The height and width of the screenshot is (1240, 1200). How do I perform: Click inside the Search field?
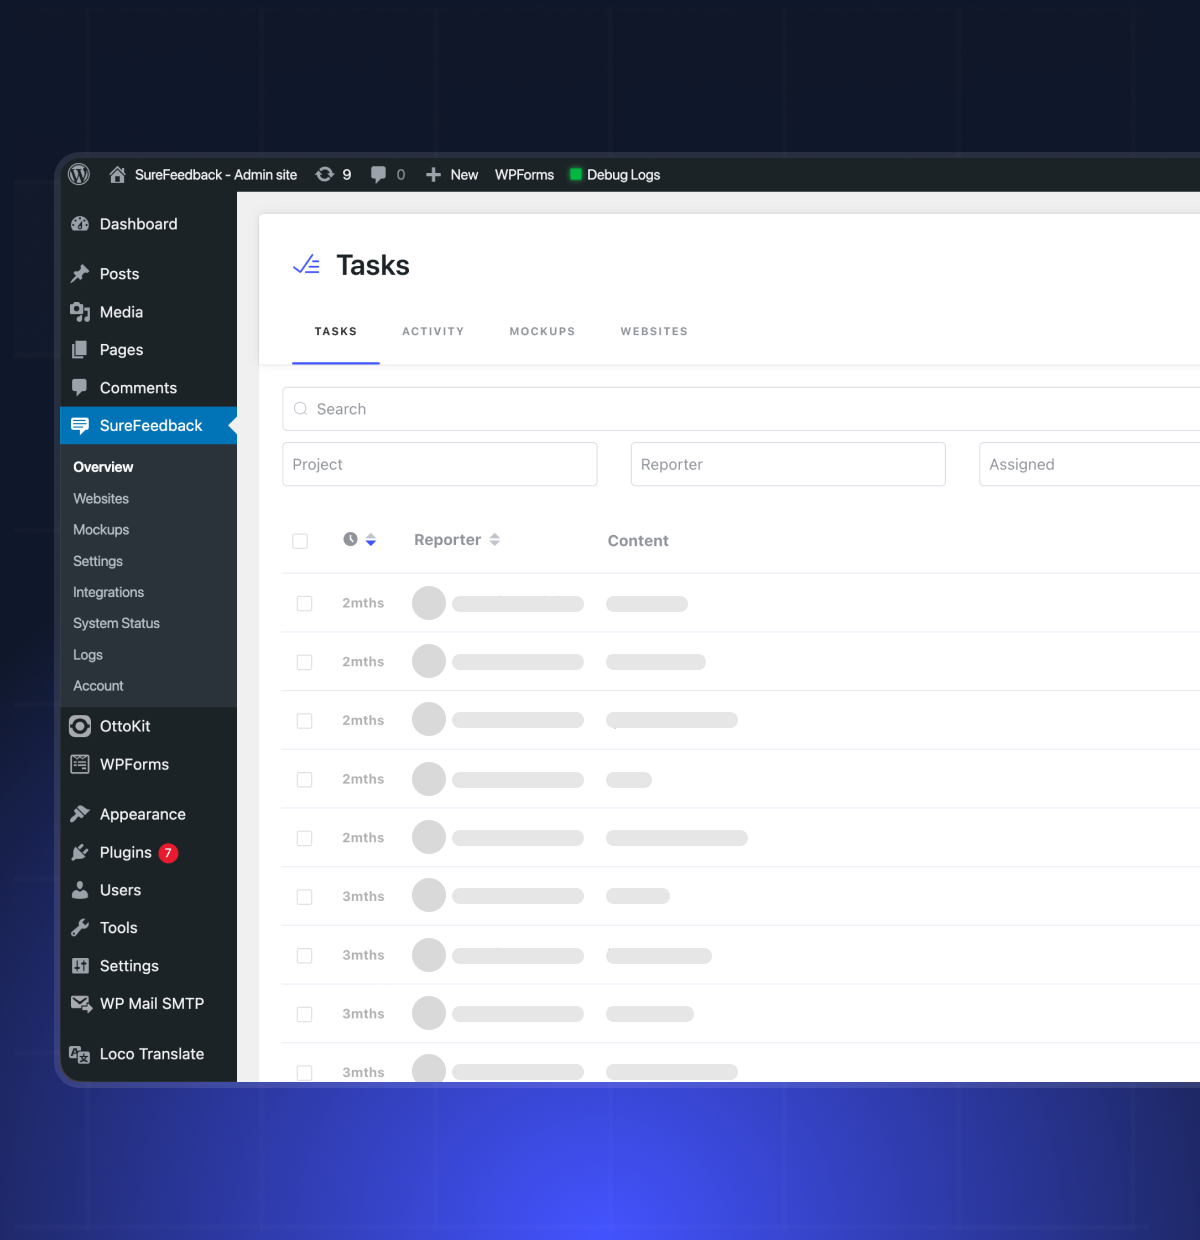click(x=600, y=408)
